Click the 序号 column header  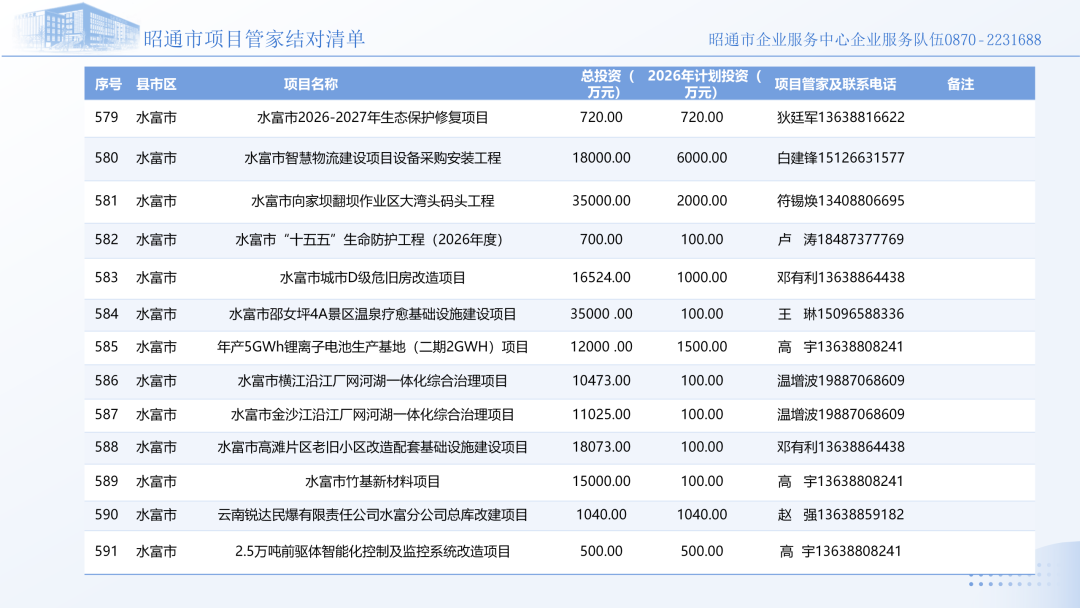108,84
